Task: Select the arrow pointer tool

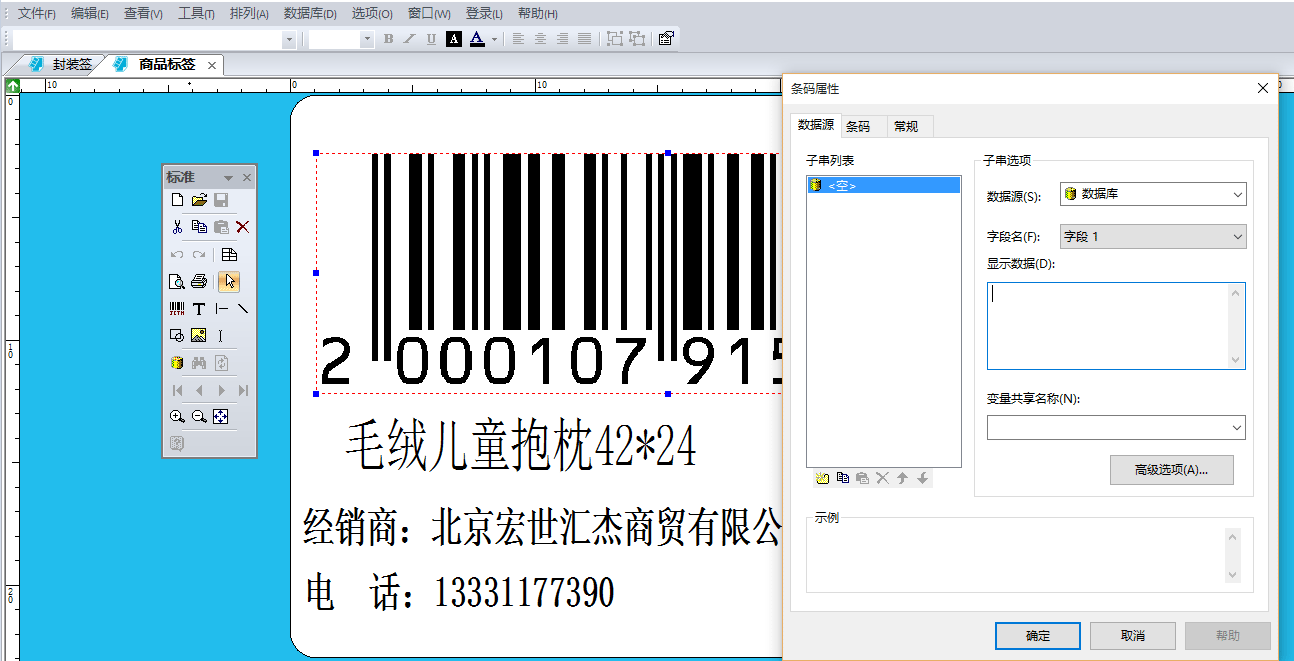Action: [229, 282]
